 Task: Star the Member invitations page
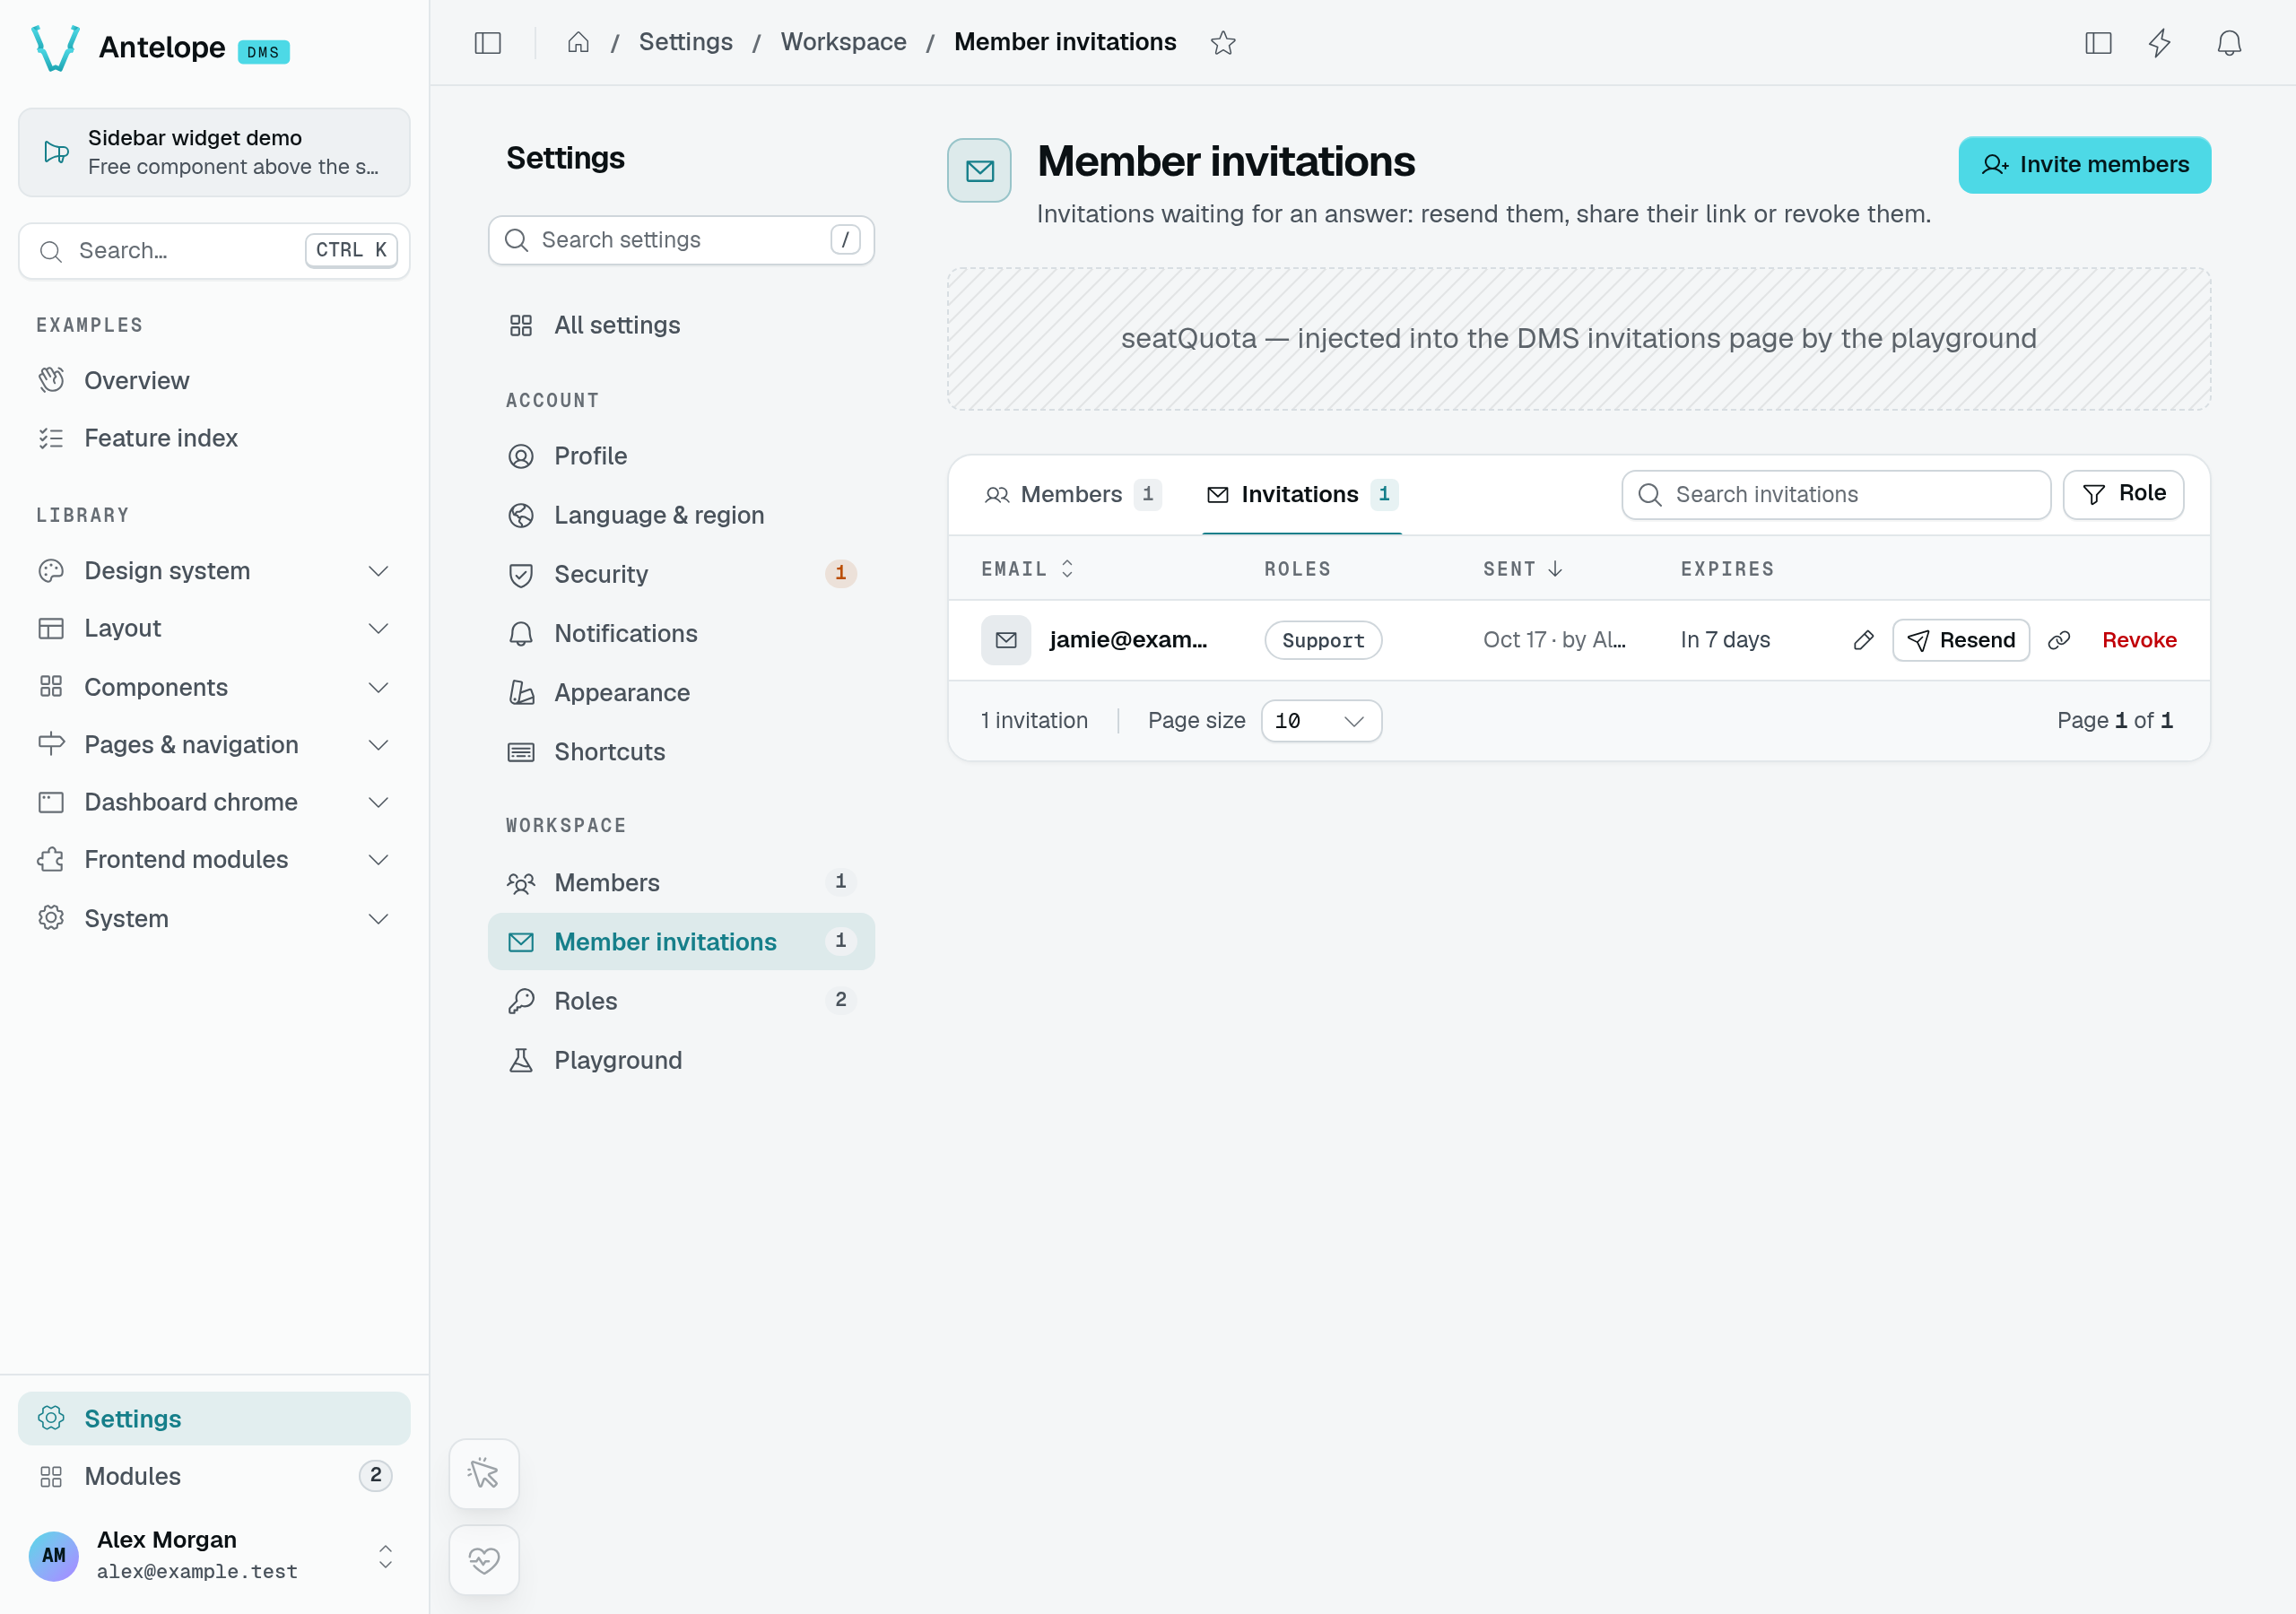1222,43
